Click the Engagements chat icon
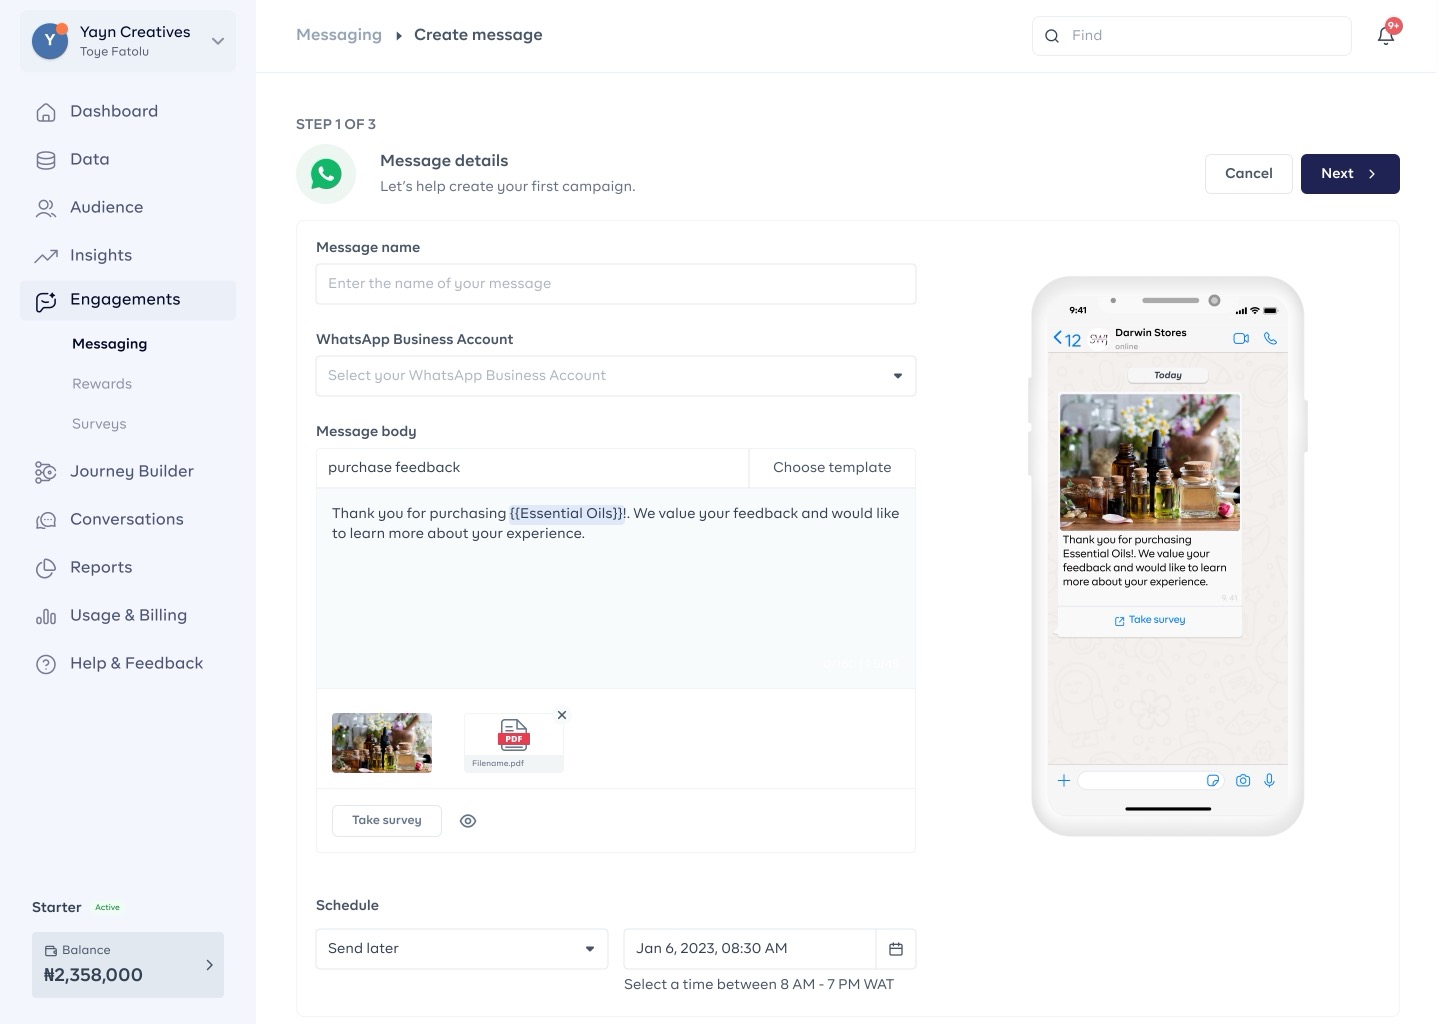This screenshot has width=1440, height=1024. (x=46, y=301)
